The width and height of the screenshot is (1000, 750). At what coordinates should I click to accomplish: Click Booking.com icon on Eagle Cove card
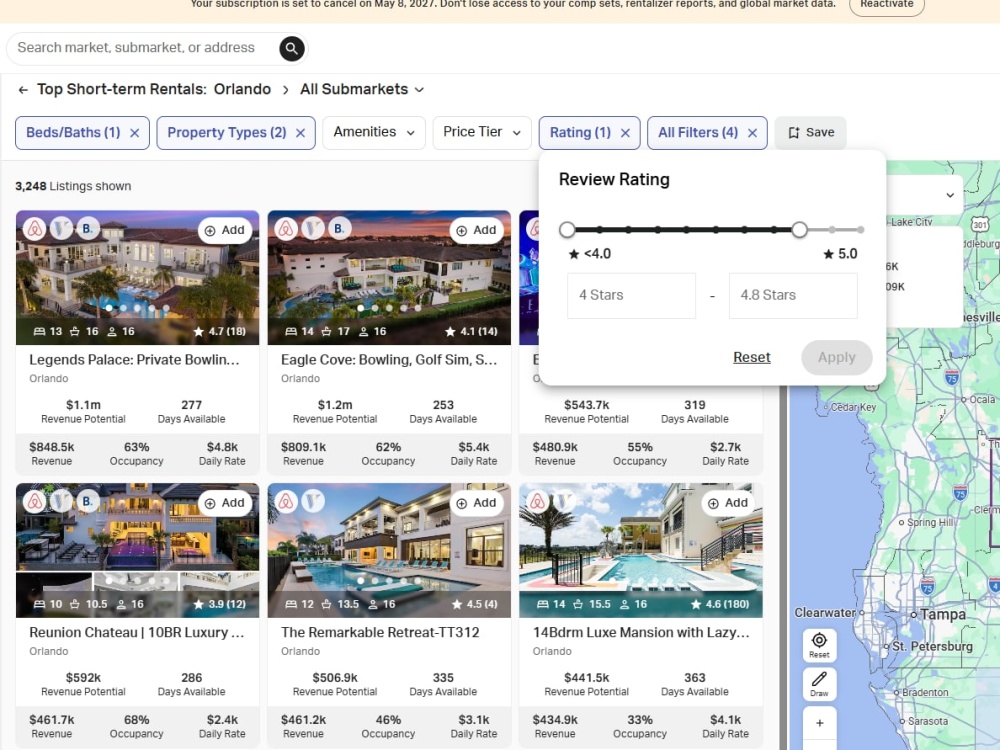pyautogui.click(x=339, y=228)
